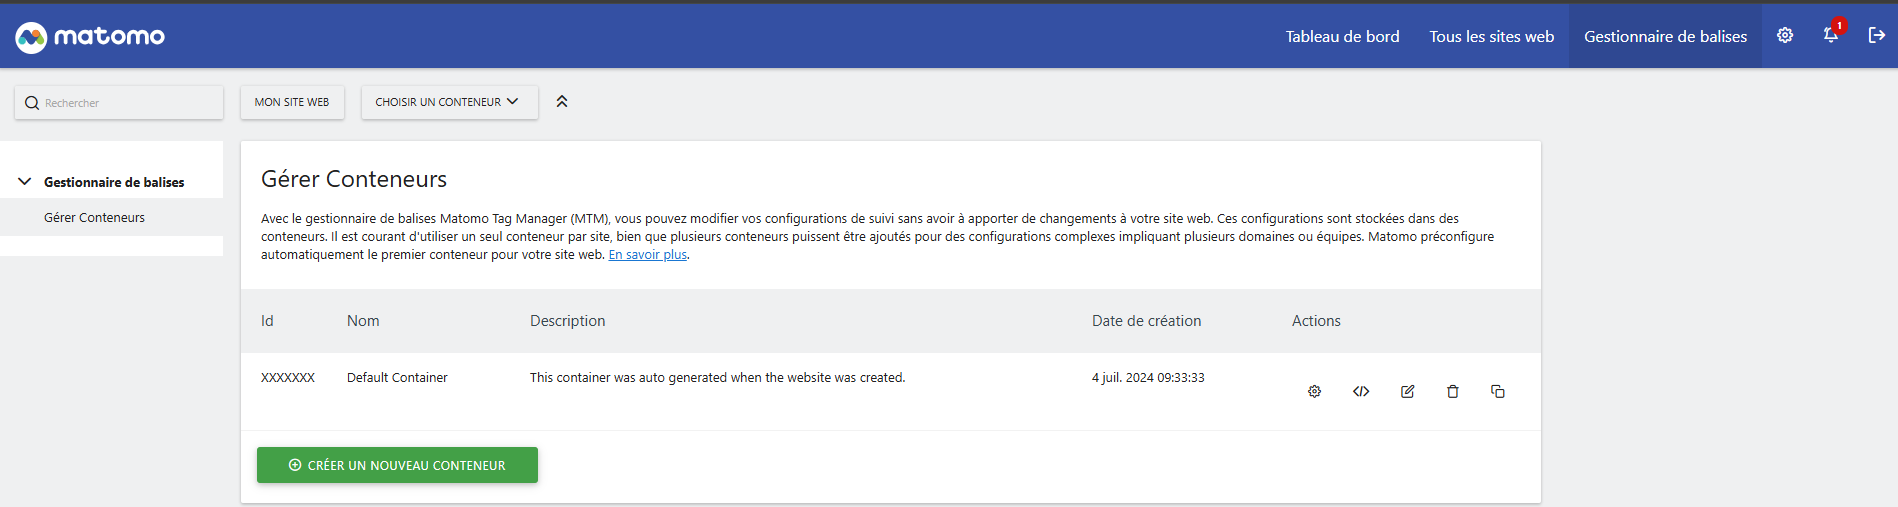Follow the En savoir plus link
This screenshot has height=507, width=1898.
647,255
